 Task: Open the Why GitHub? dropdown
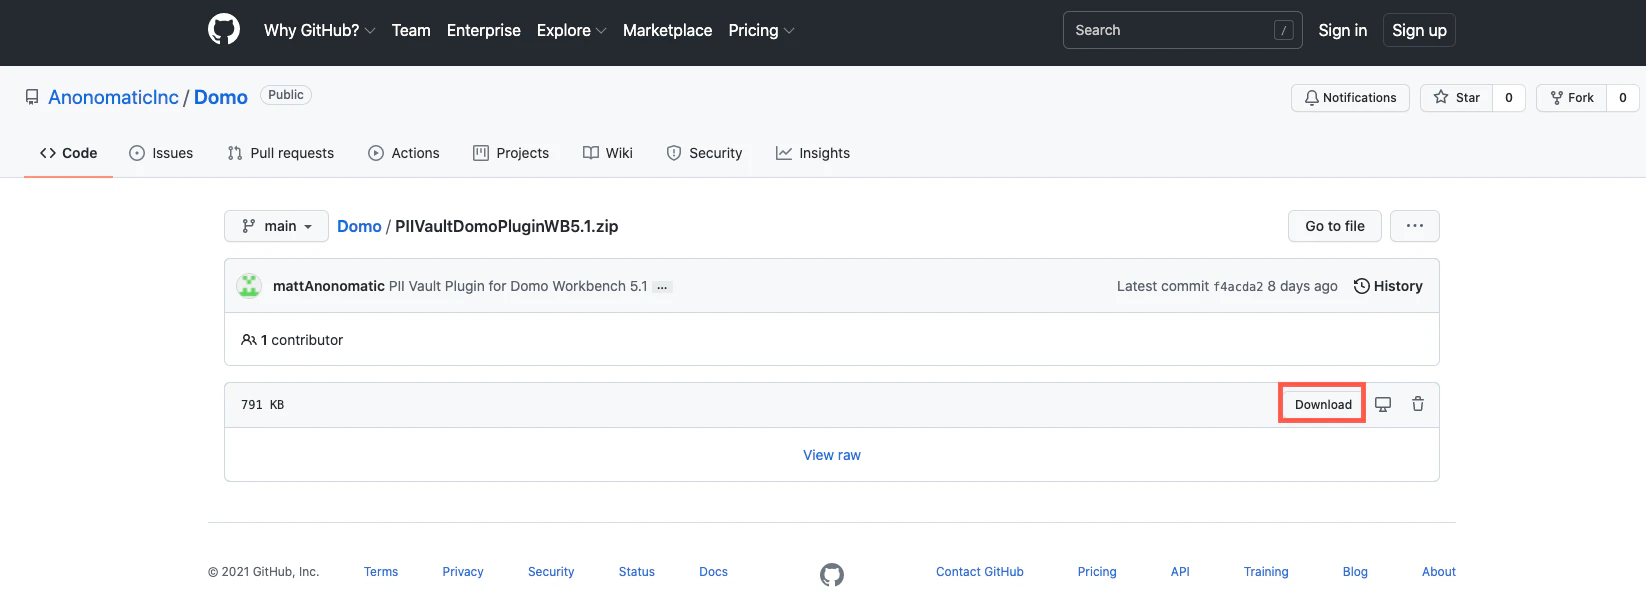click(x=319, y=30)
